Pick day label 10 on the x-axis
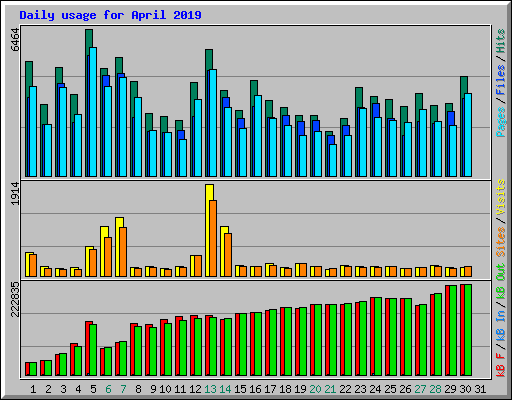 pyautogui.click(x=165, y=389)
